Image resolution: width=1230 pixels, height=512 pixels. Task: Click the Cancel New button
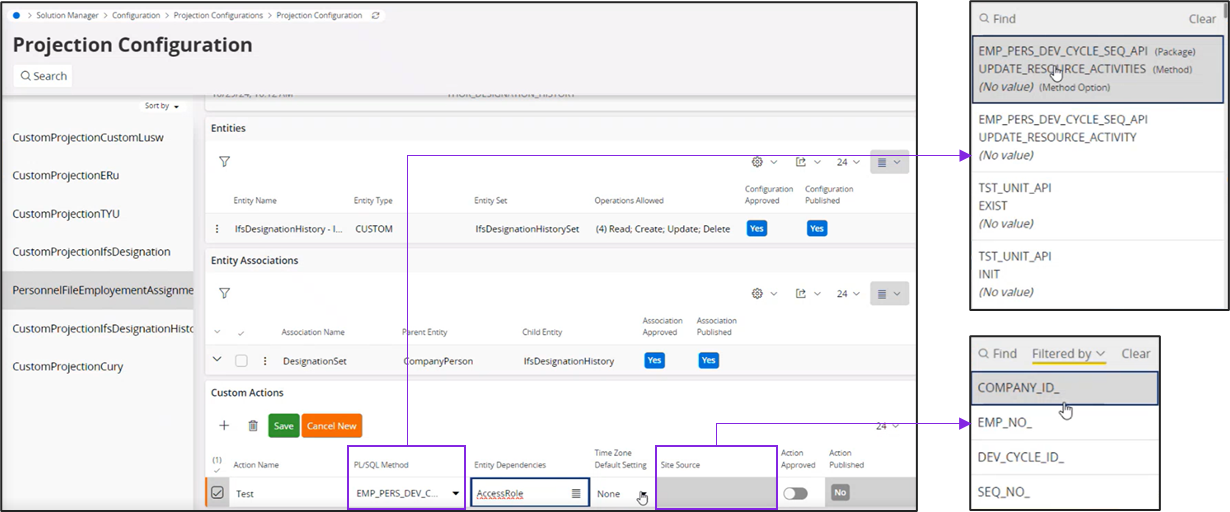click(x=331, y=426)
